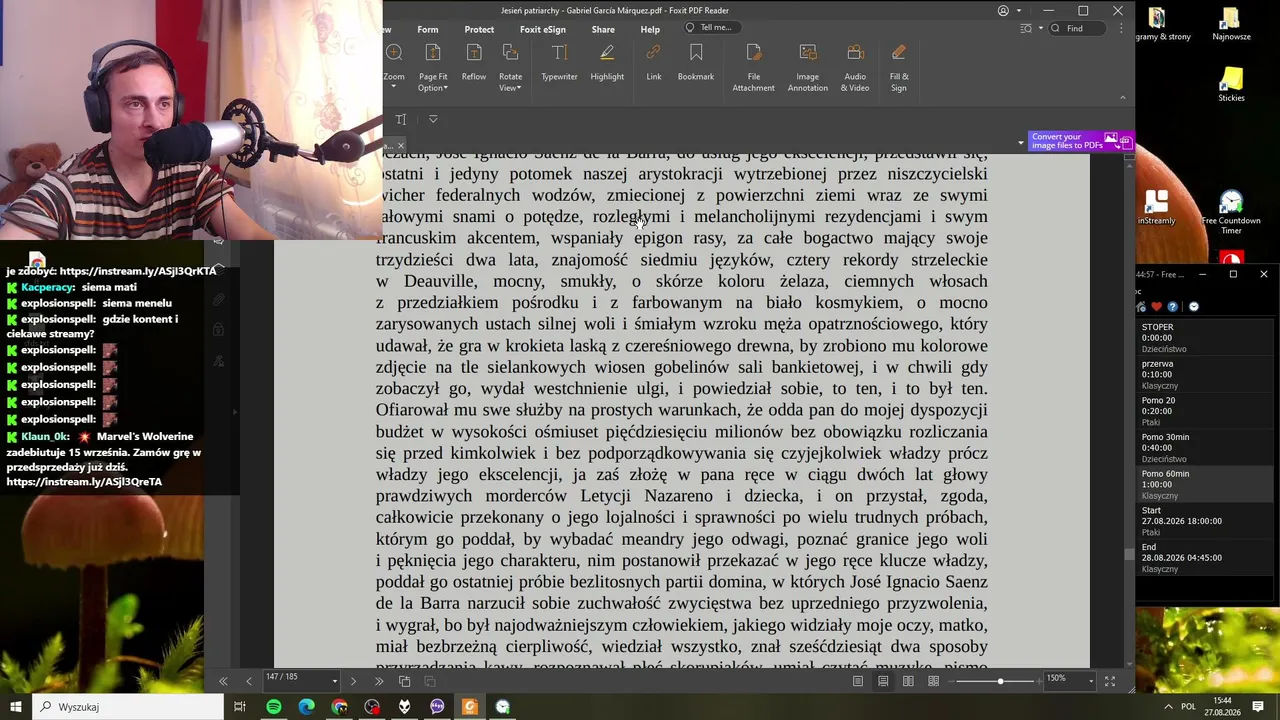Open Rotate View dropdown
Screen dimensions: 1280x720
pos(510,68)
